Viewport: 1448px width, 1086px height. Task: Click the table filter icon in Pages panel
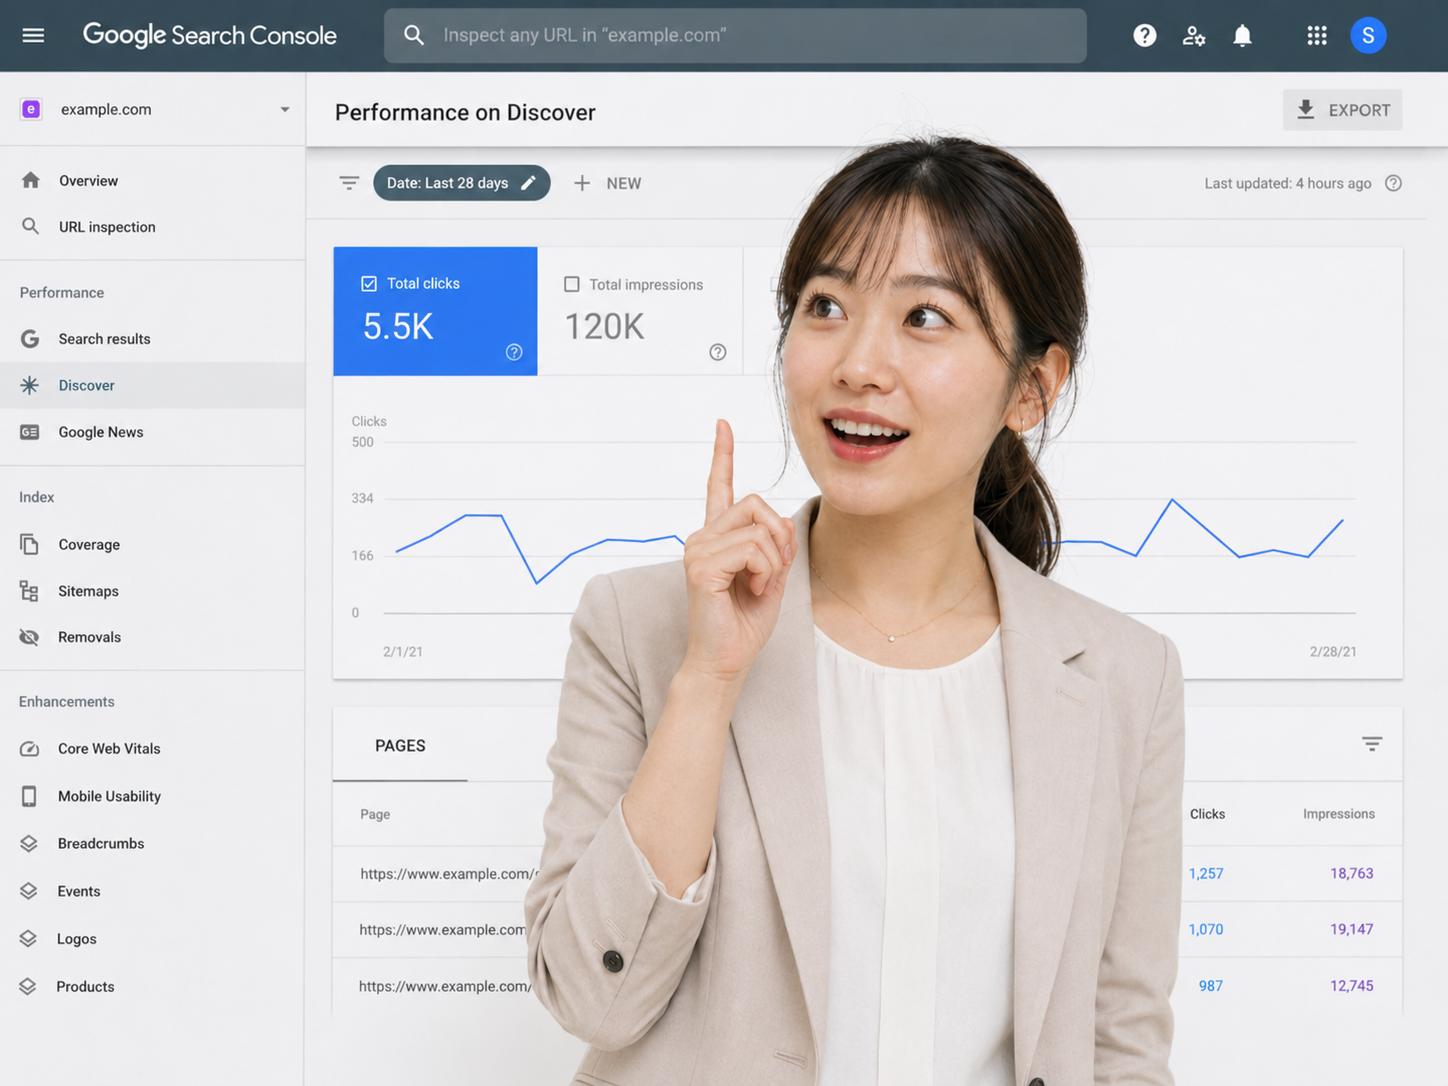pos(1372,744)
